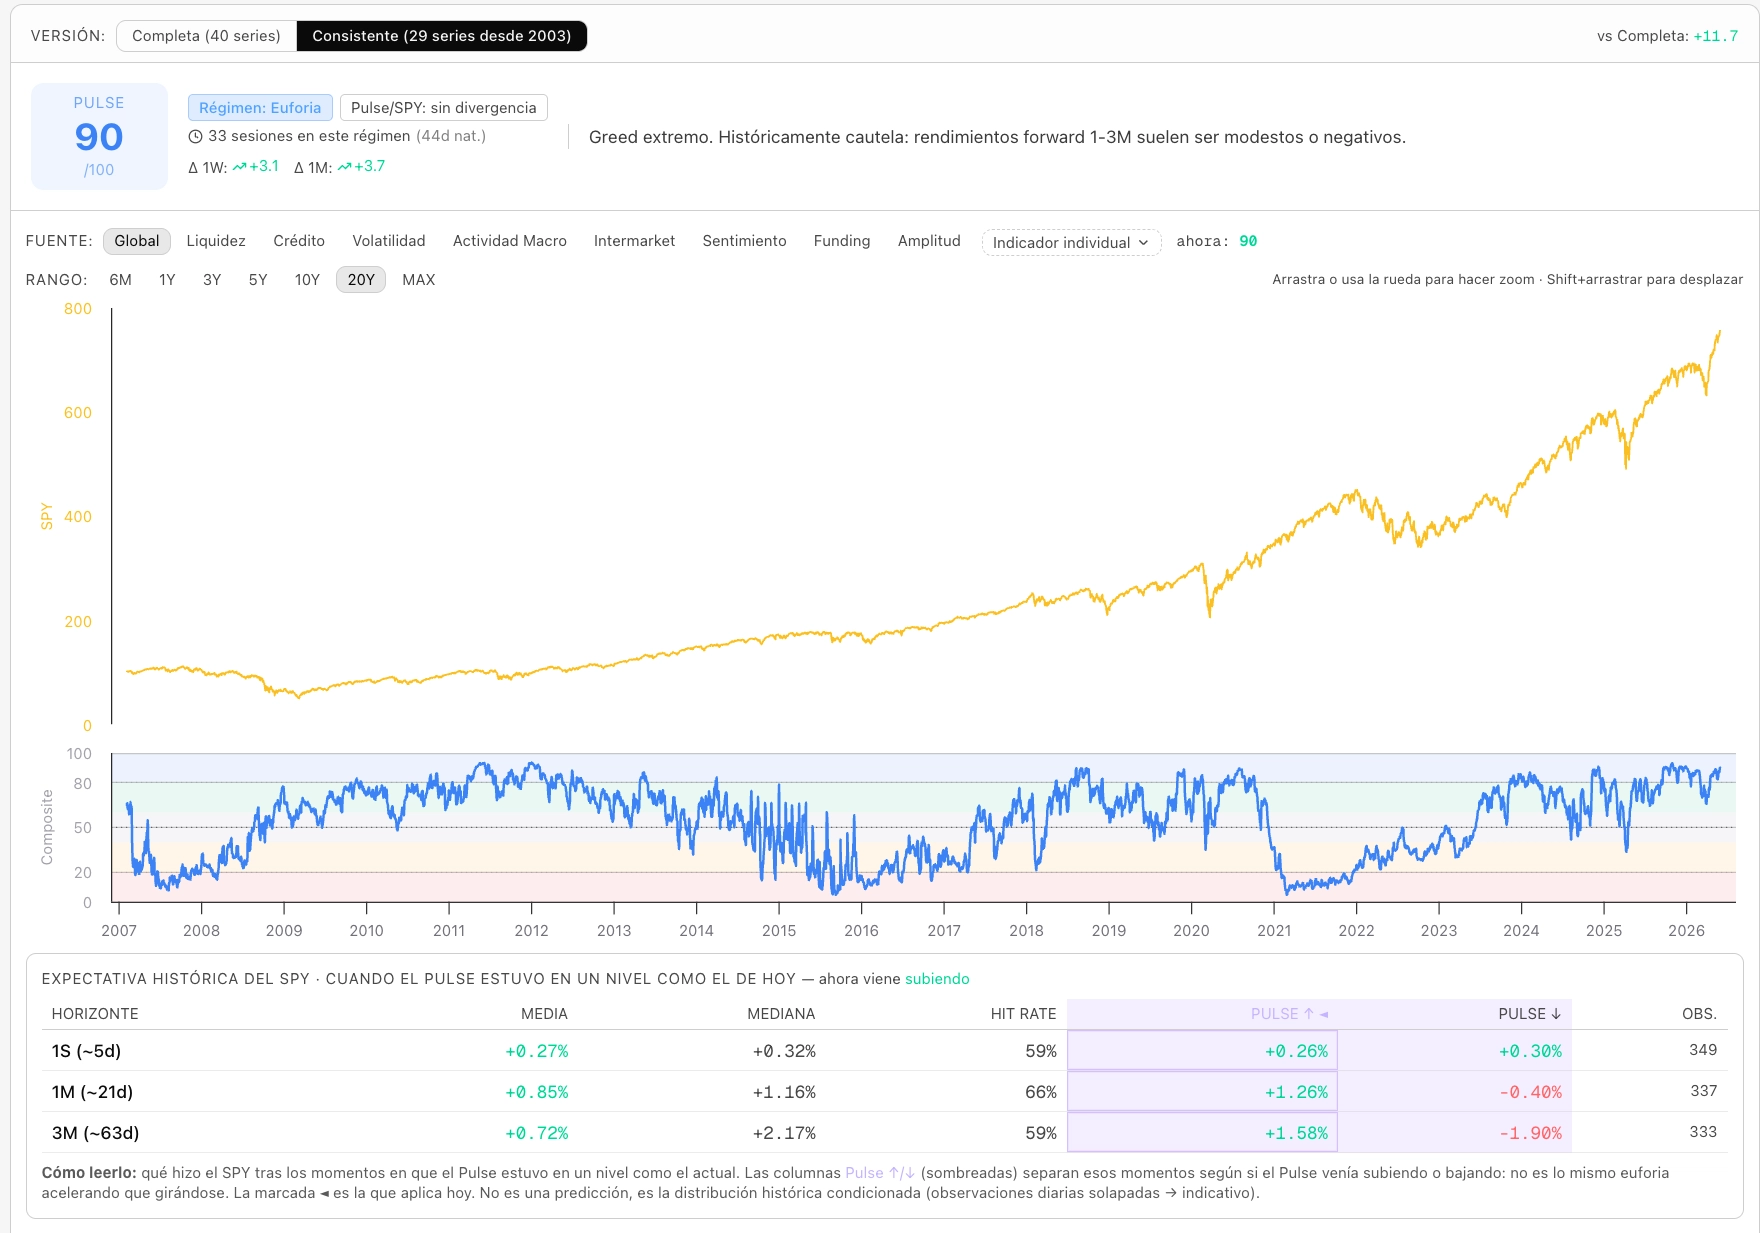1760x1233 pixels.
Task: Select the 1S (~5d) horizon row label
Action: 86,1051
